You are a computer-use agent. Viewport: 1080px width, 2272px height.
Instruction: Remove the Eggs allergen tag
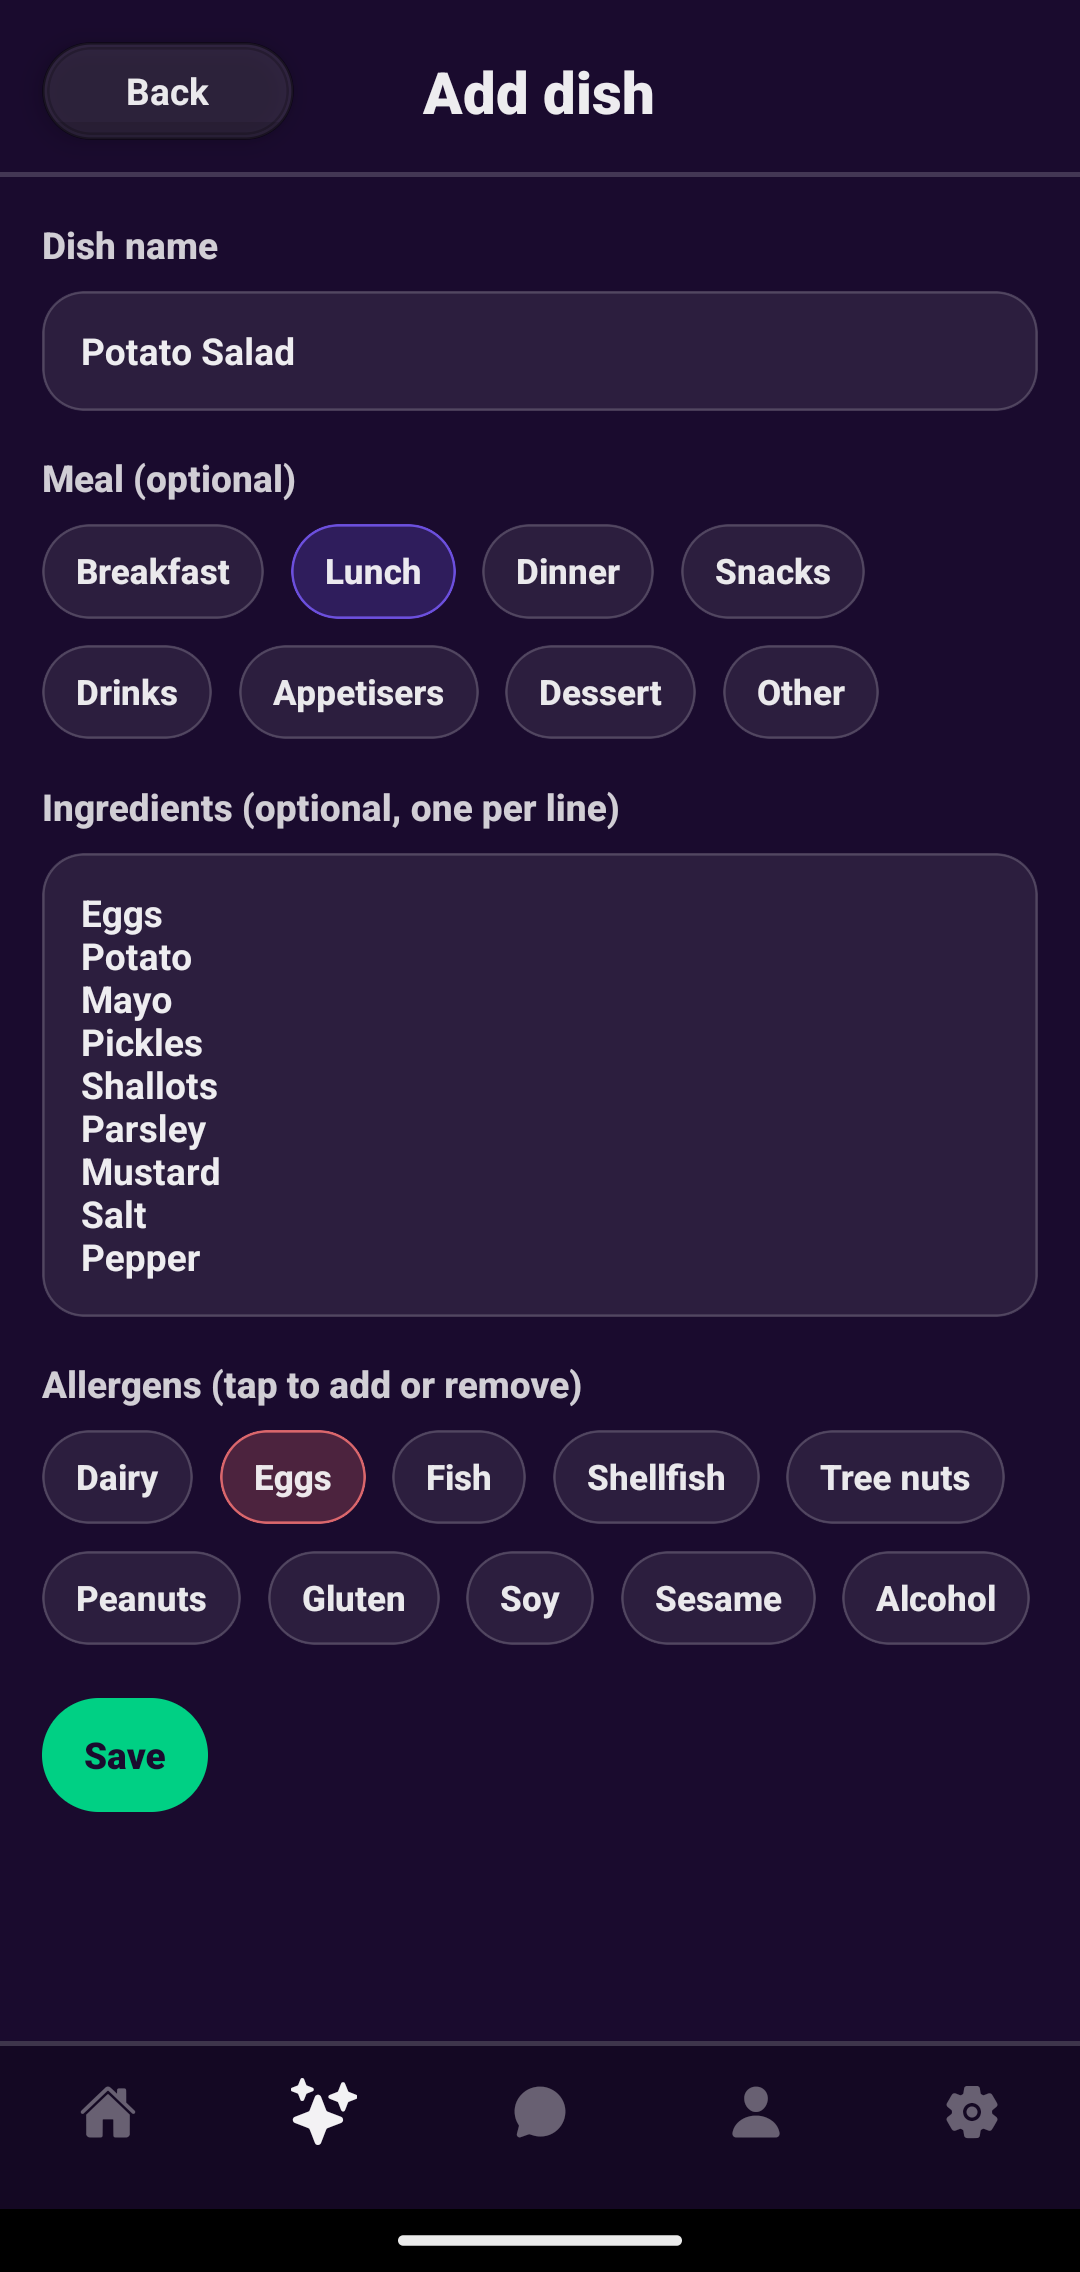292,1477
